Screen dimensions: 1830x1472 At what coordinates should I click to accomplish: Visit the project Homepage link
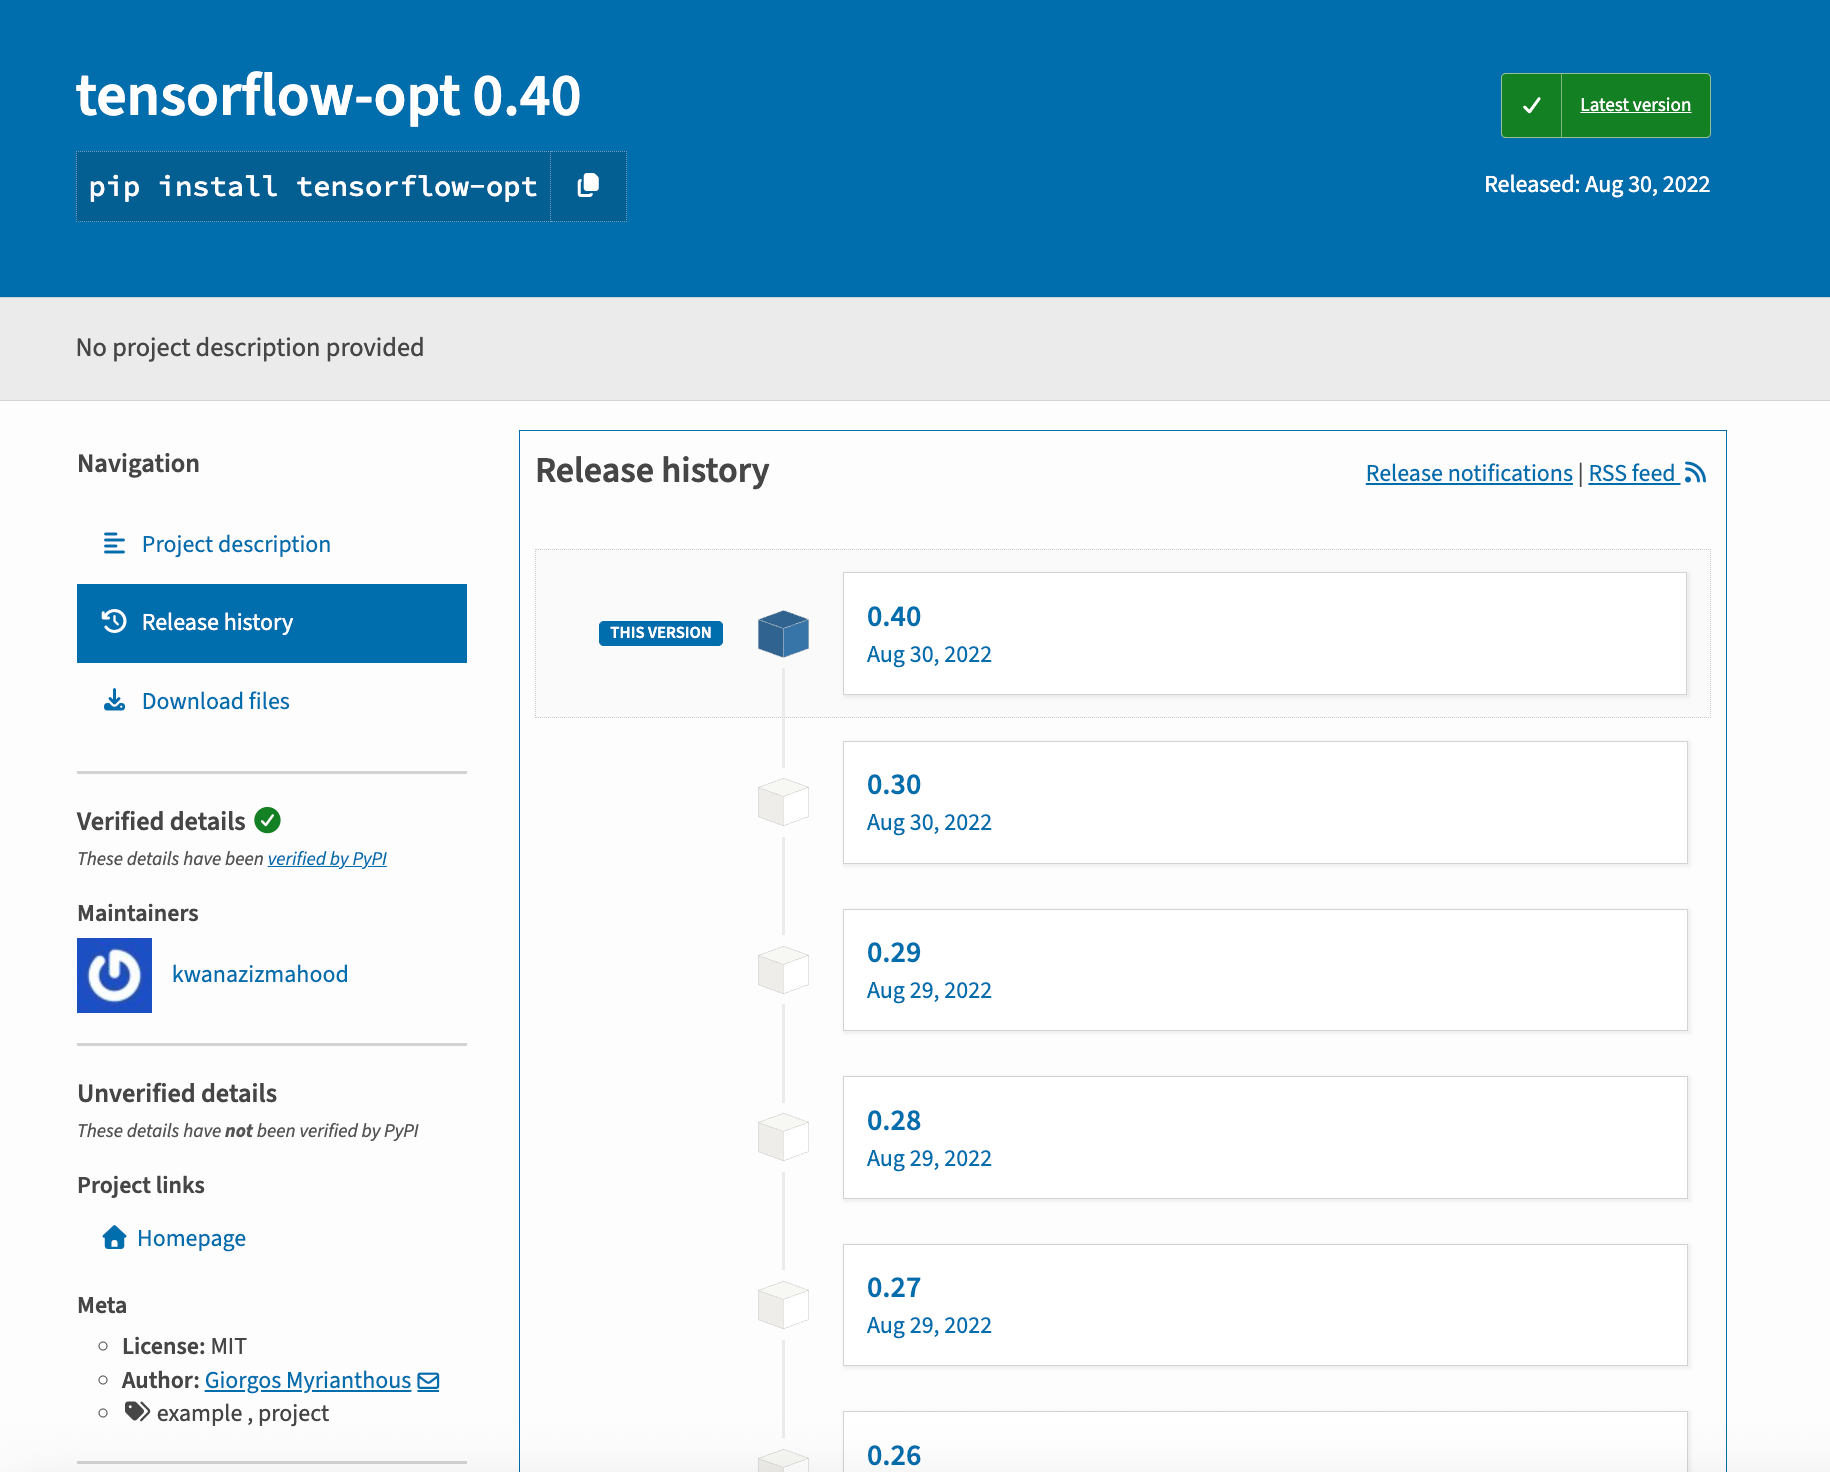(x=191, y=1238)
